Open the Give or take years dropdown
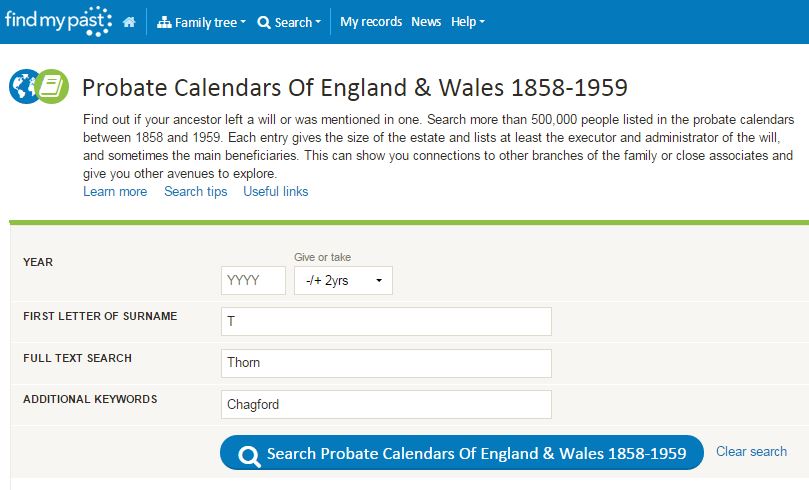The height and width of the screenshot is (490, 809). tap(344, 281)
